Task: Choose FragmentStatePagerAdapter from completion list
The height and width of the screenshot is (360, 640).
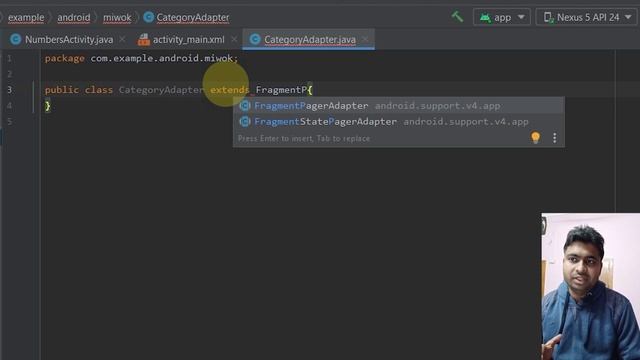Action: coord(399,122)
